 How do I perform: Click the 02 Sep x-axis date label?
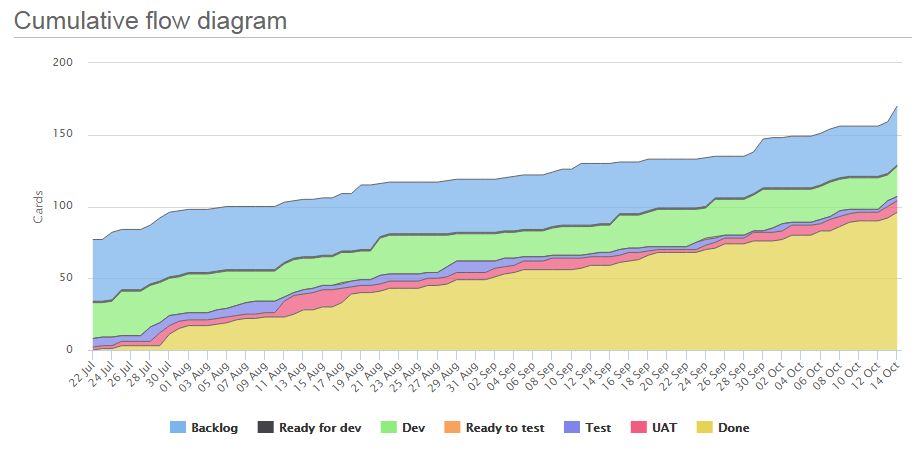pyautogui.click(x=484, y=367)
